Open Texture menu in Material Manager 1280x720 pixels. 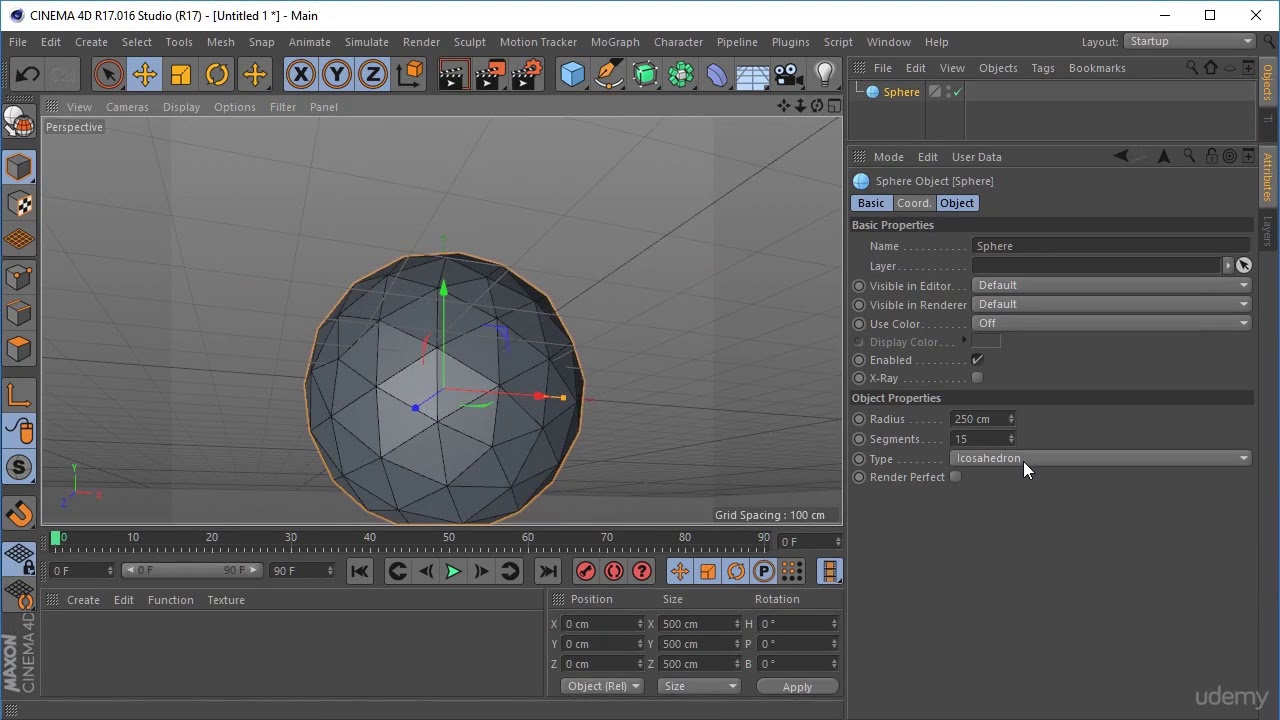click(x=226, y=600)
